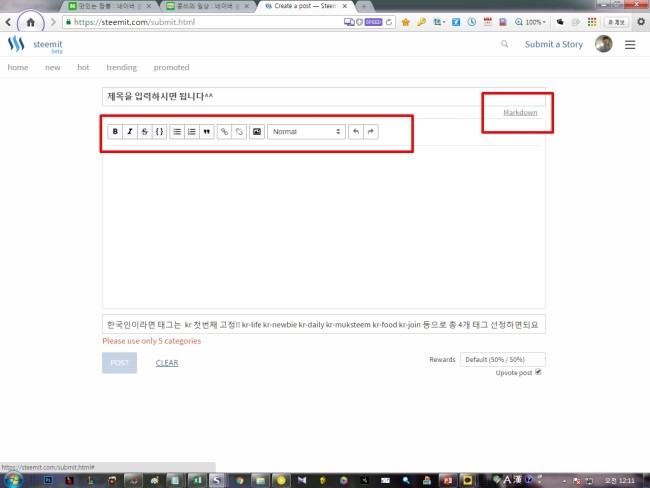Insert an image into the post
Image resolution: width=650 pixels, height=488 pixels.
257,131
